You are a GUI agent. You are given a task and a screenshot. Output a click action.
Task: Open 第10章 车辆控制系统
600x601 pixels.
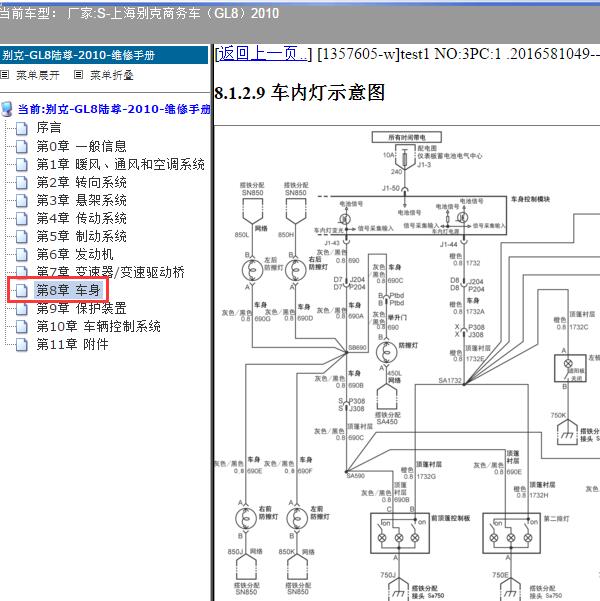(99, 327)
